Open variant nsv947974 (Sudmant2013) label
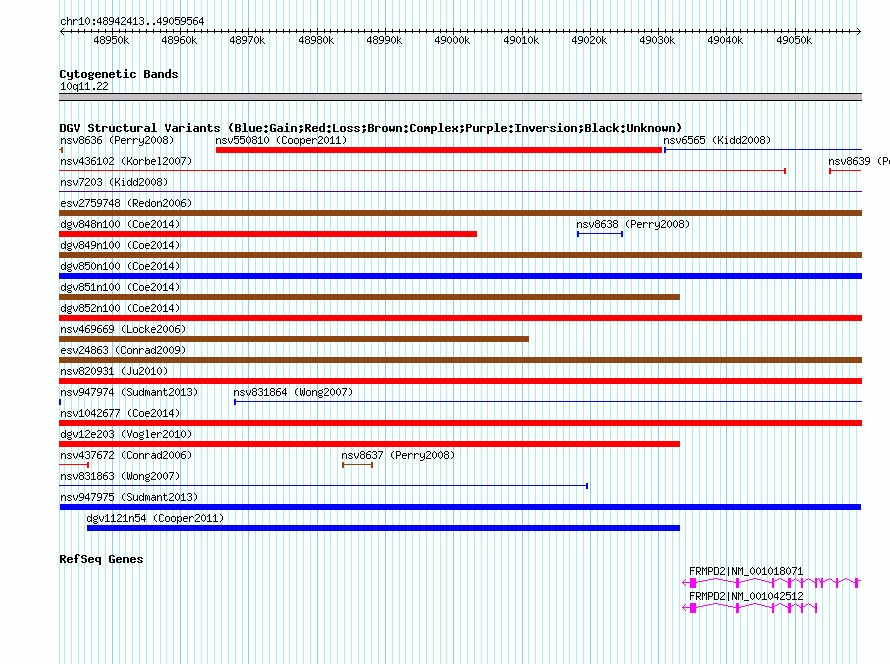This screenshot has width=890, height=664. click(x=129, y=392)
